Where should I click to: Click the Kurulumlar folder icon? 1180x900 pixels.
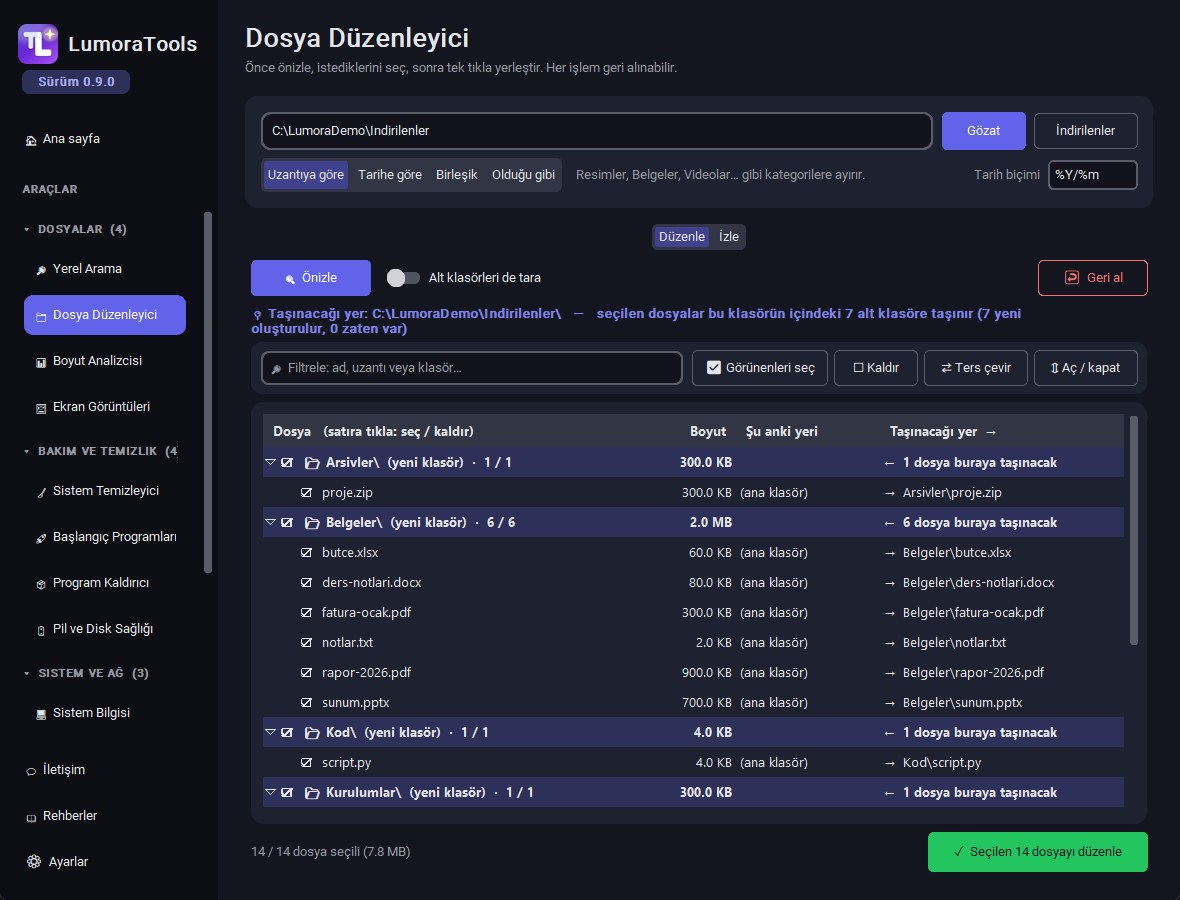point(312,792)
